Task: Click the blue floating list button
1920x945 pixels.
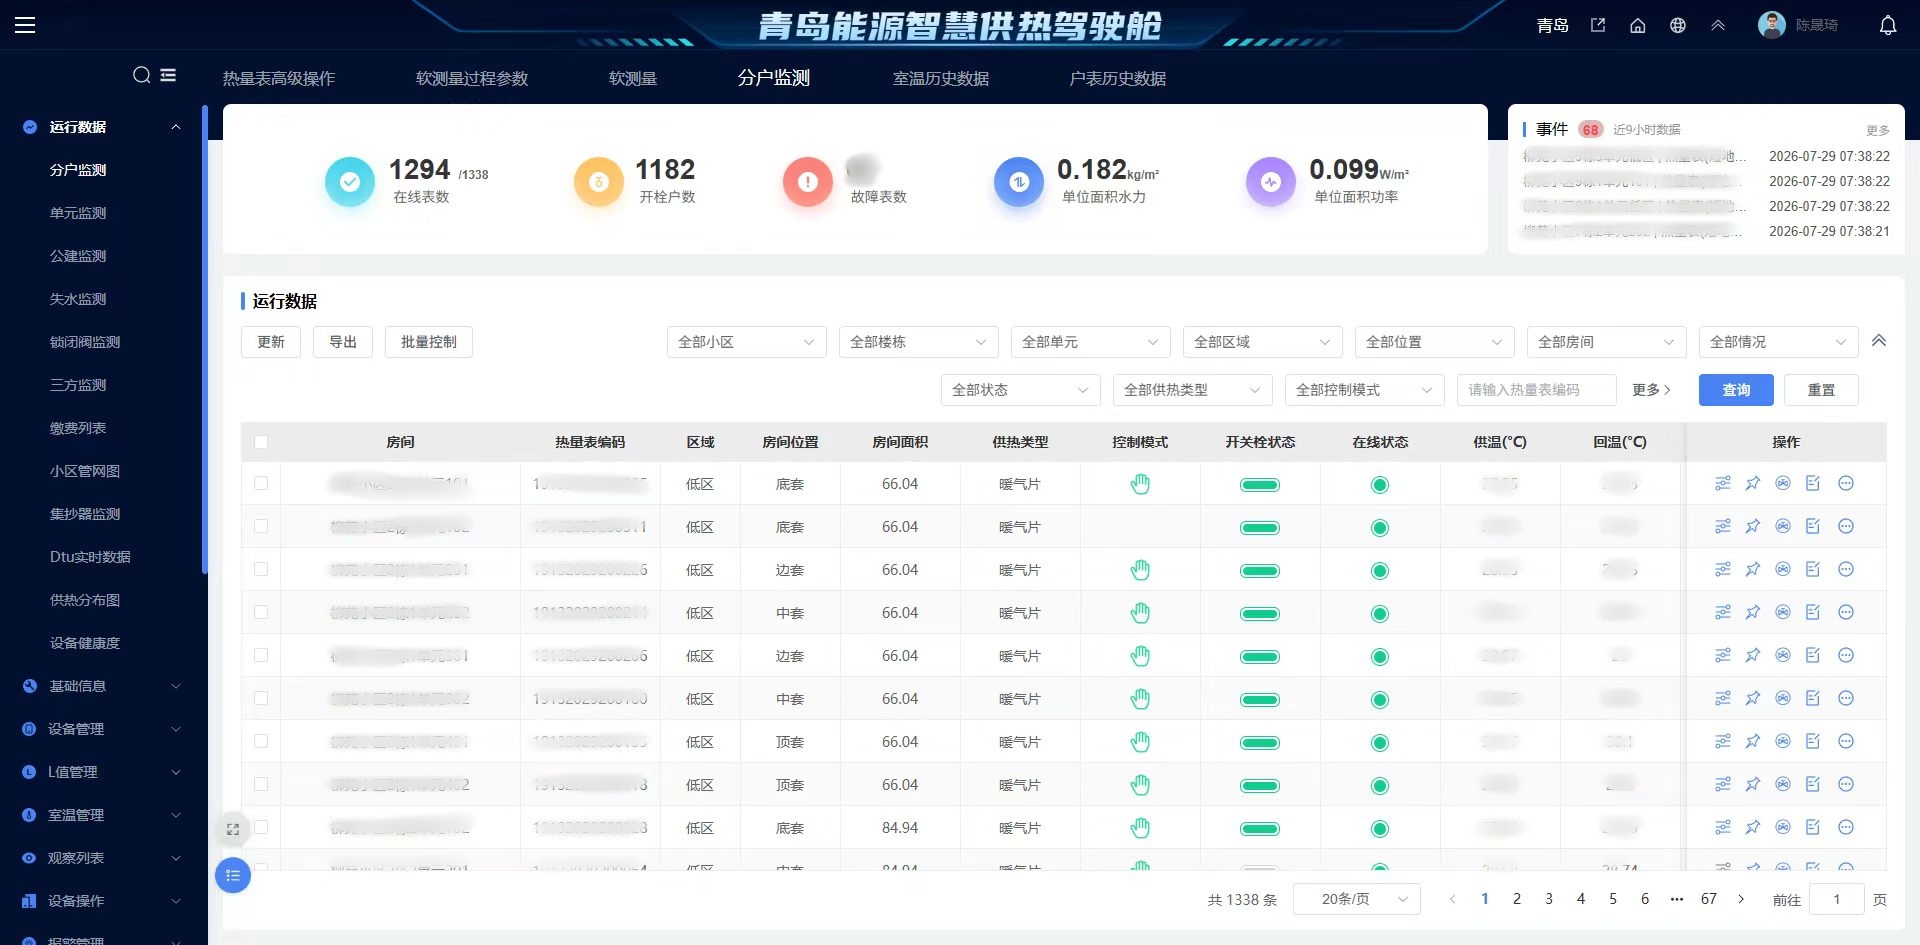Action: pos(233,876)
